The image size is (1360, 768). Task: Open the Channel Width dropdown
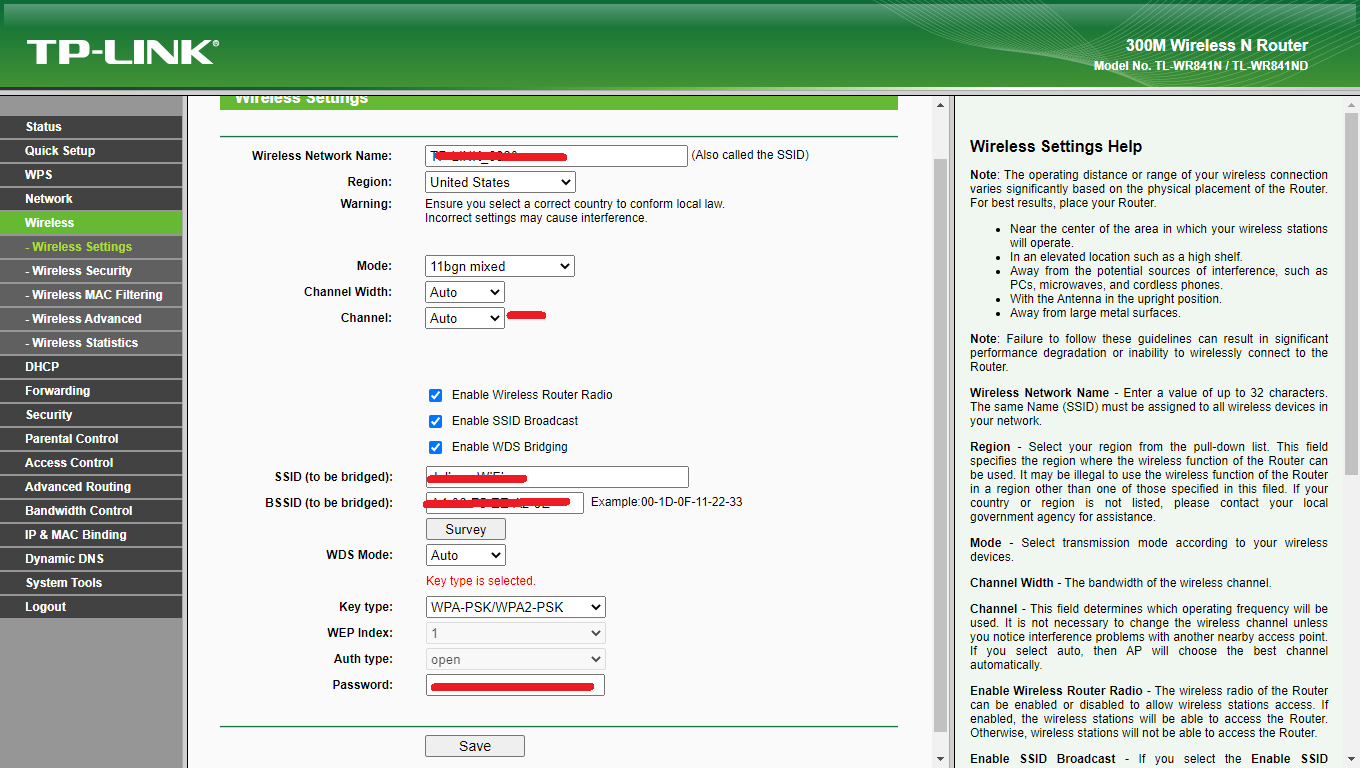point(465,292)
